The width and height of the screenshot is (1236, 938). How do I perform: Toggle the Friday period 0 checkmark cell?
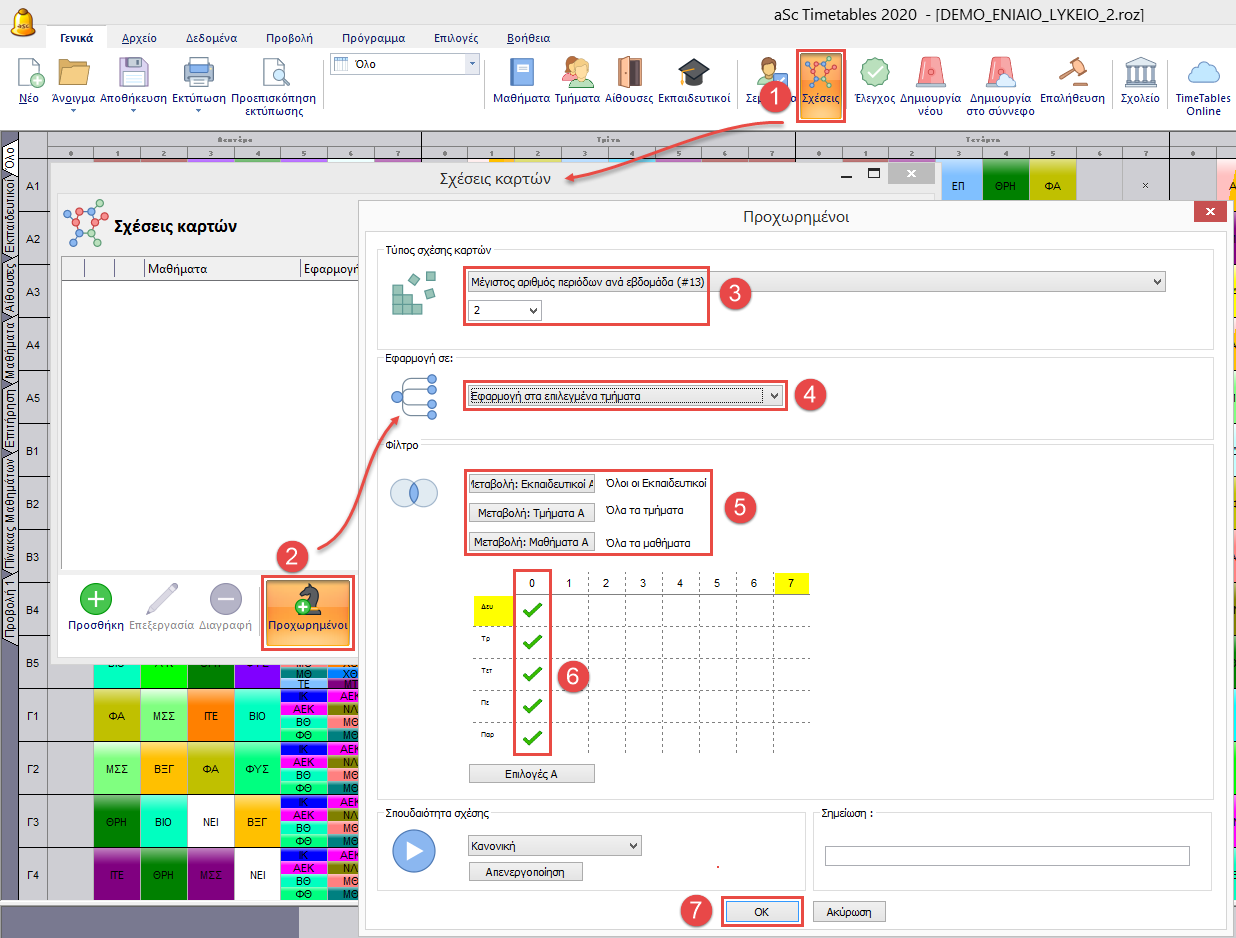pos(532,737)
